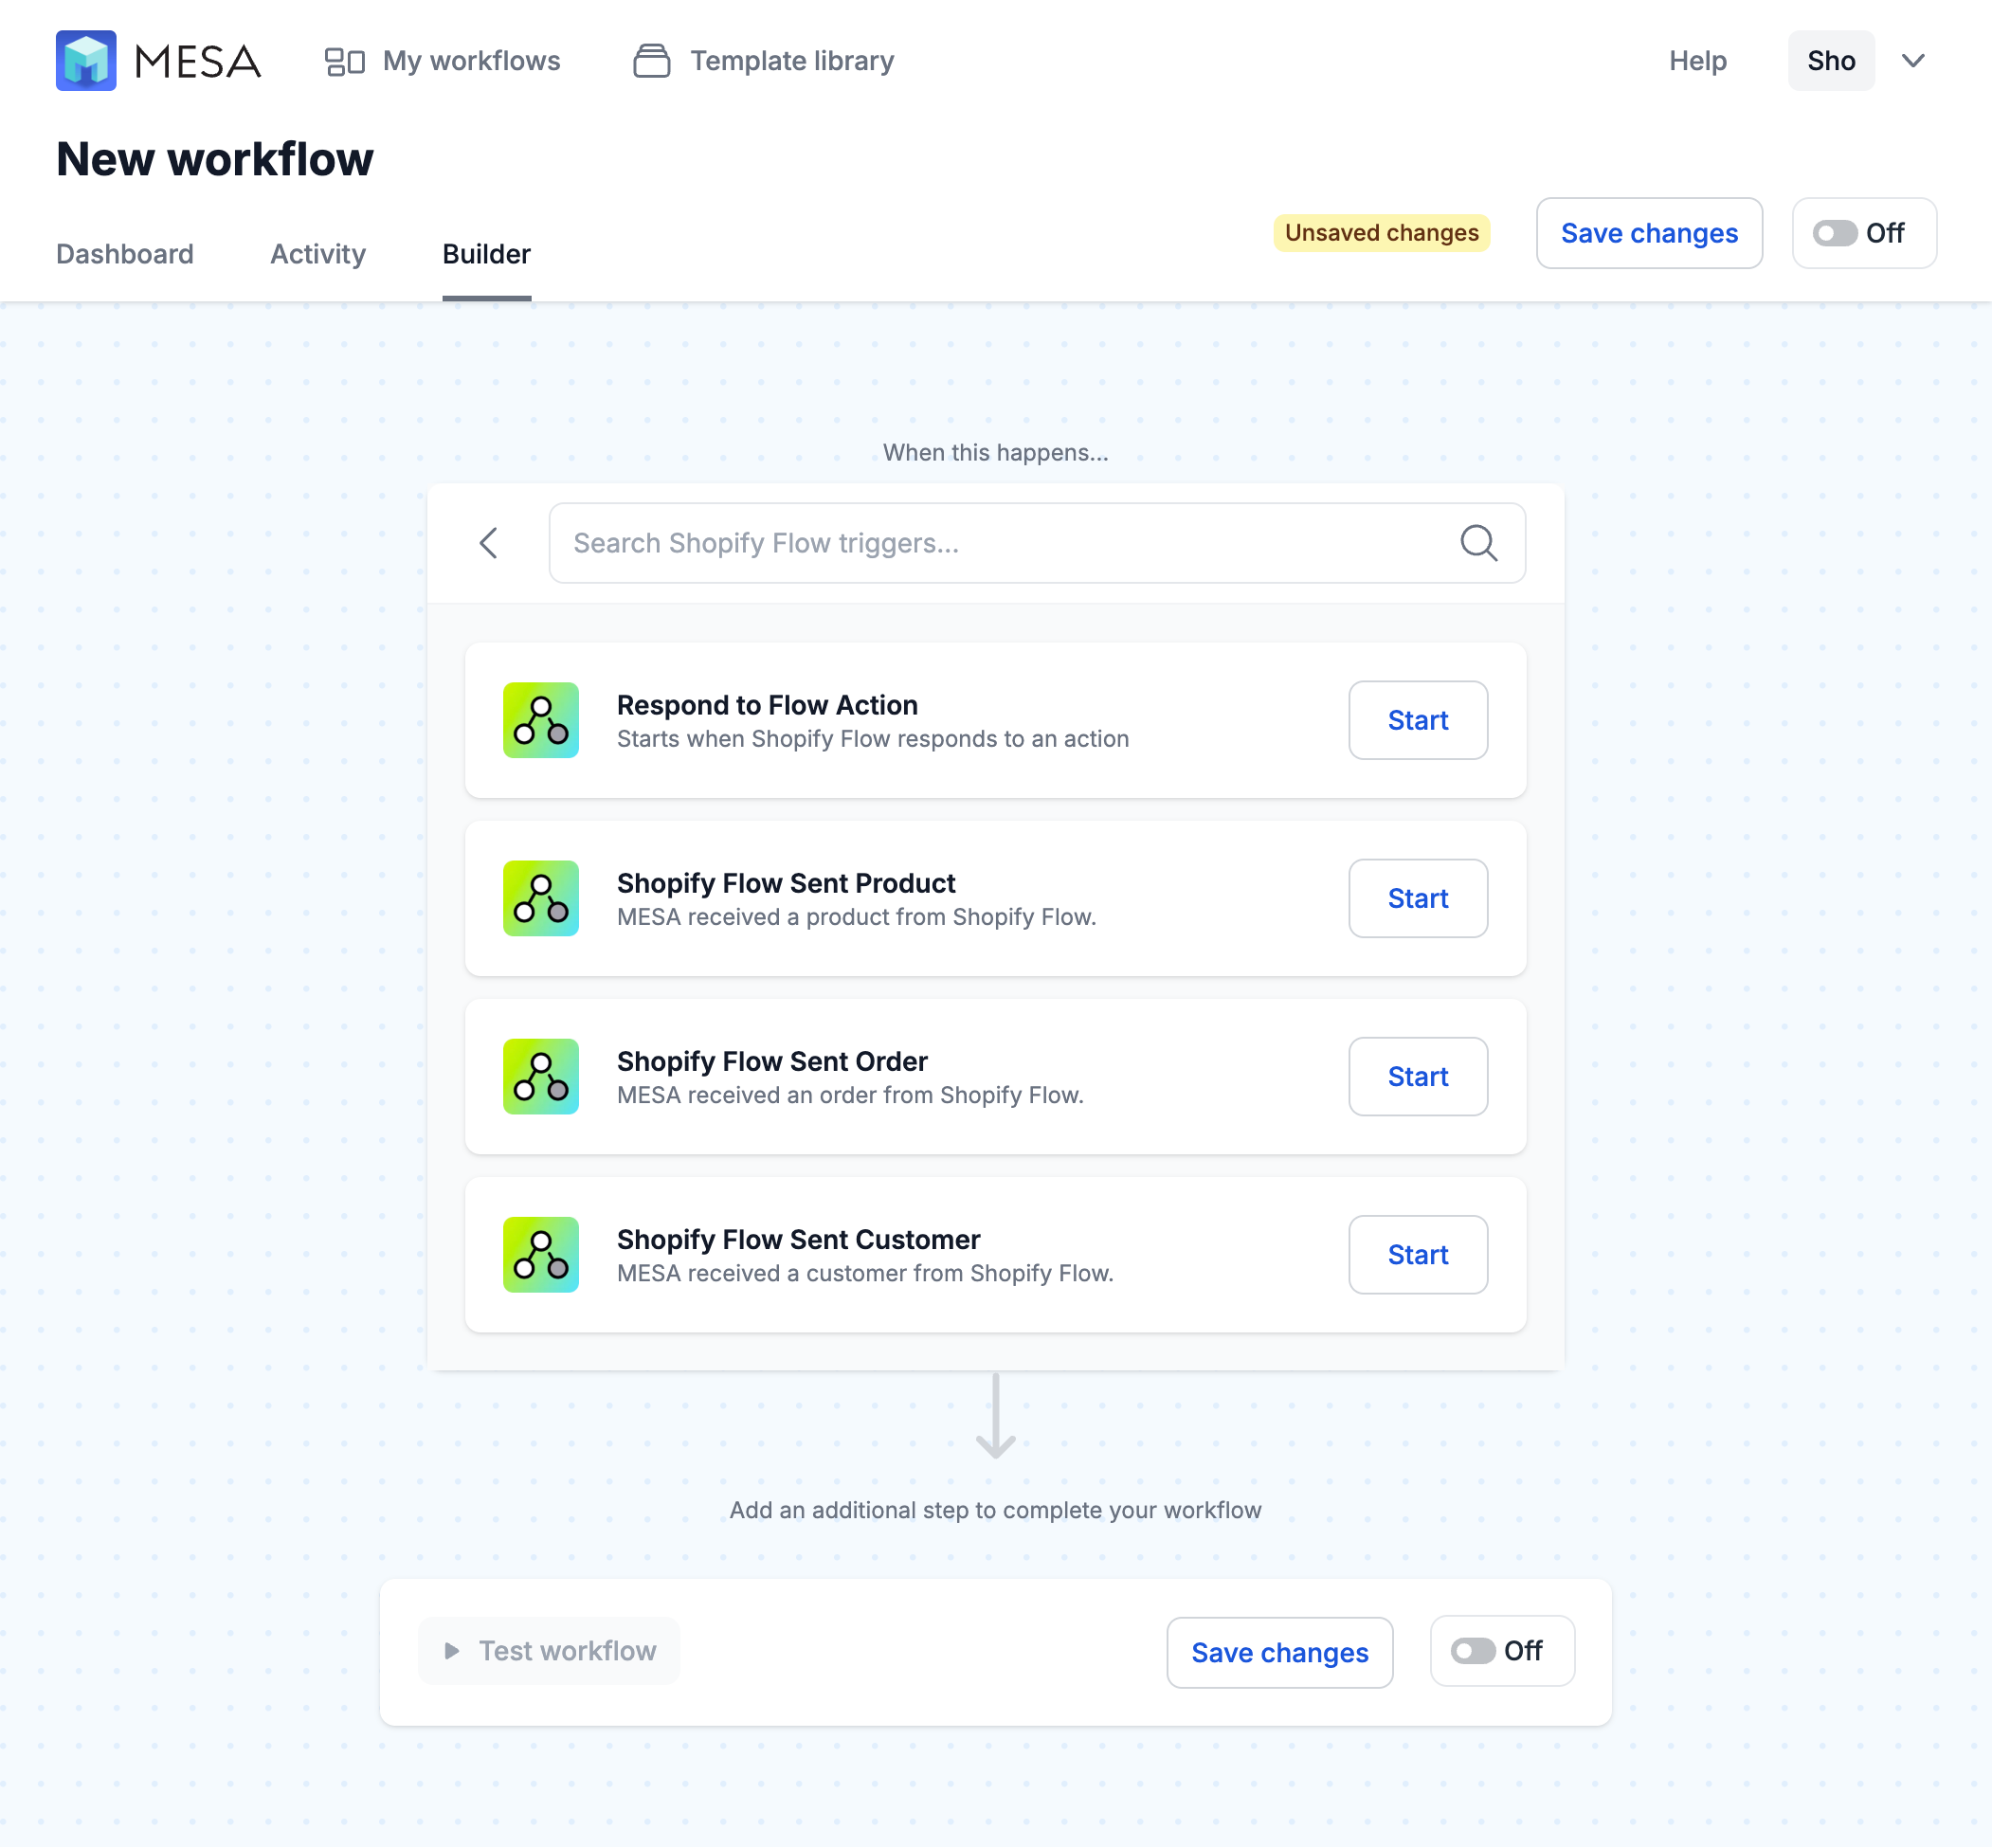1992x1848 pixels.
Task: Click the Shopify Flow Sent Customer icon
Action: pyautogui.click(x=541, y=1254)
